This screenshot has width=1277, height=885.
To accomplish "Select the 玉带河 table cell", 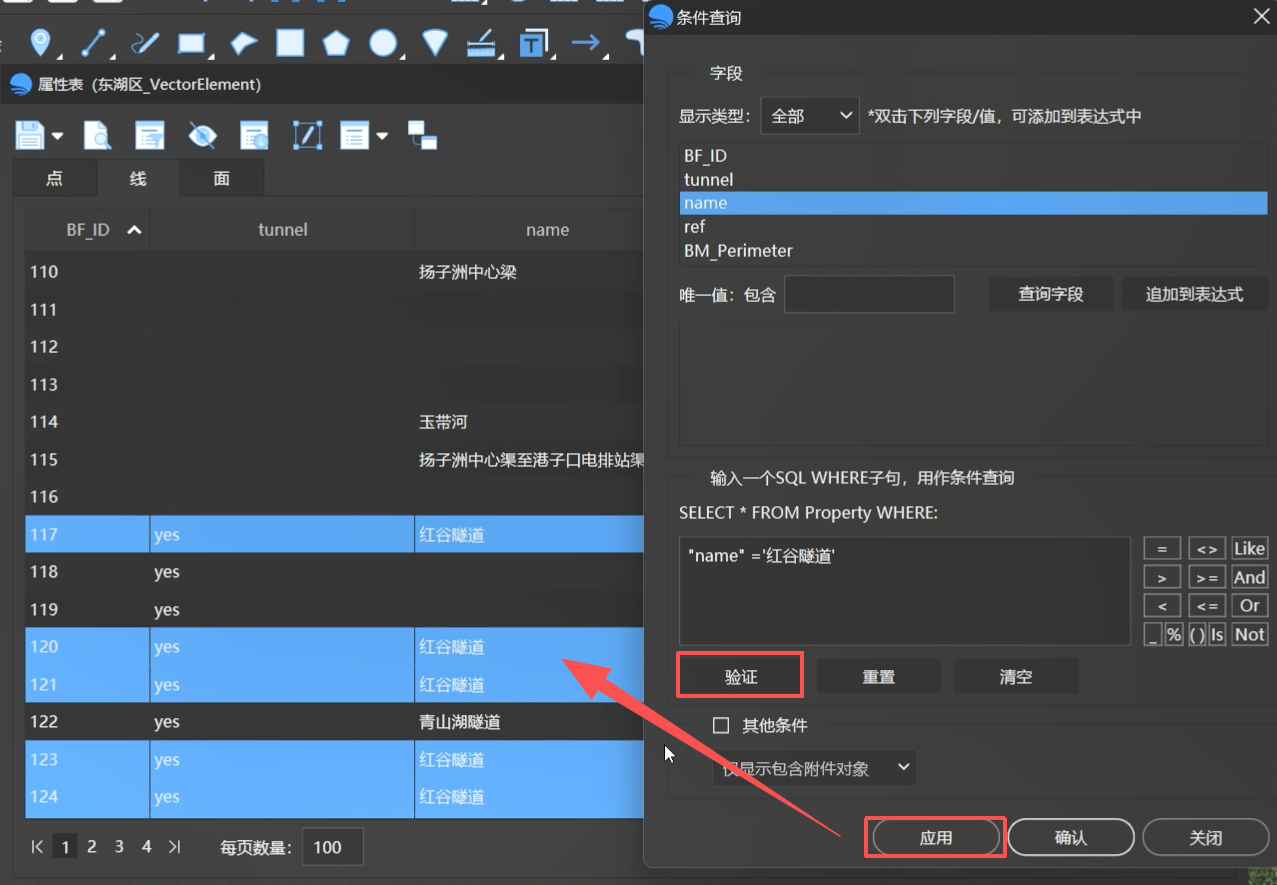I will click(x=528, y=422).
